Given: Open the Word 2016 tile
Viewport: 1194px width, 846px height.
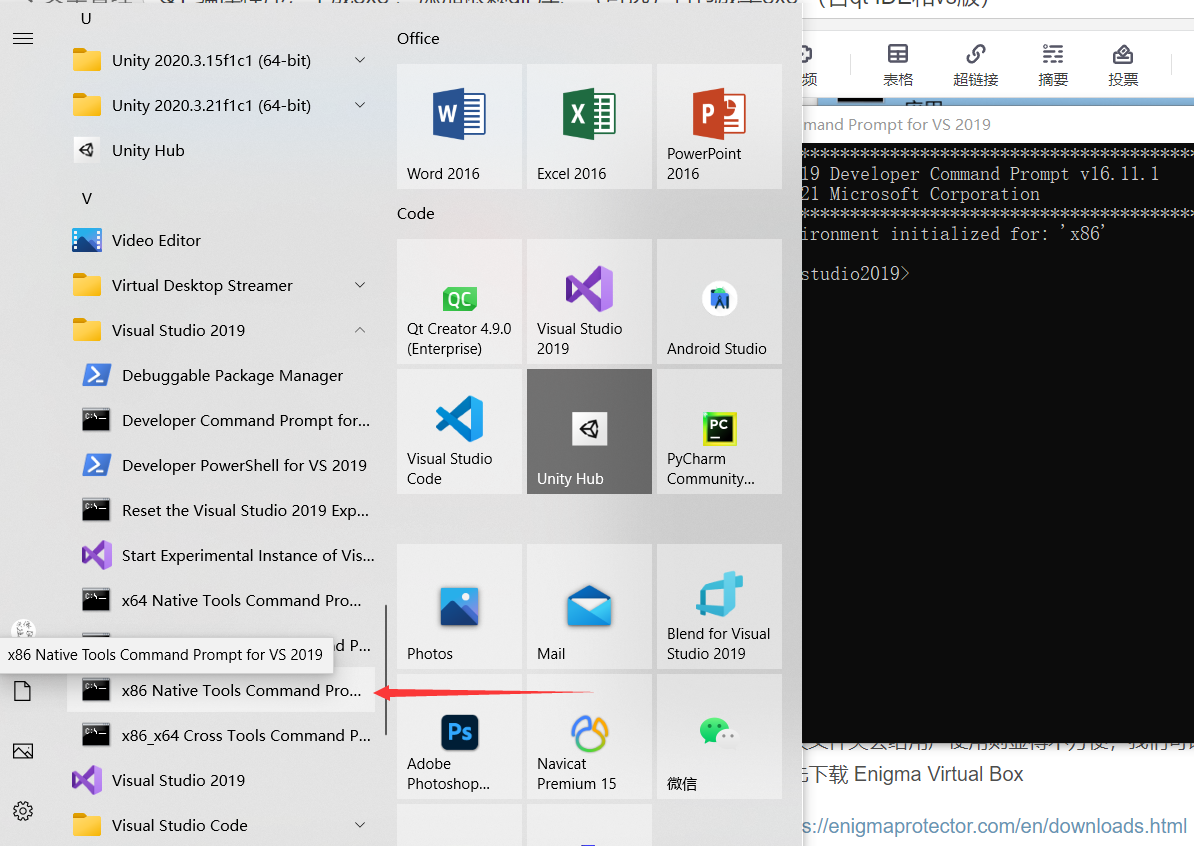Looking at the screenshot, I should (459, 126).
